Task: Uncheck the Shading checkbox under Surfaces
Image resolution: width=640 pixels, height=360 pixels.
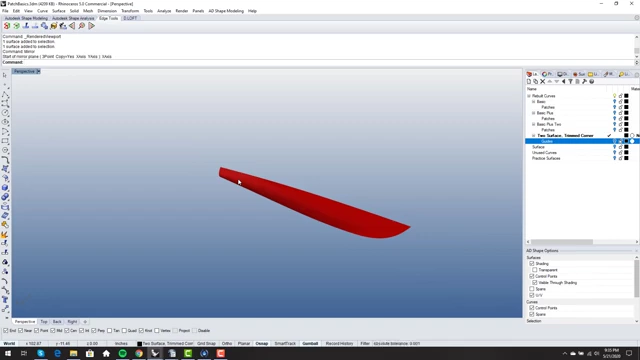Action: pos(531,264)
